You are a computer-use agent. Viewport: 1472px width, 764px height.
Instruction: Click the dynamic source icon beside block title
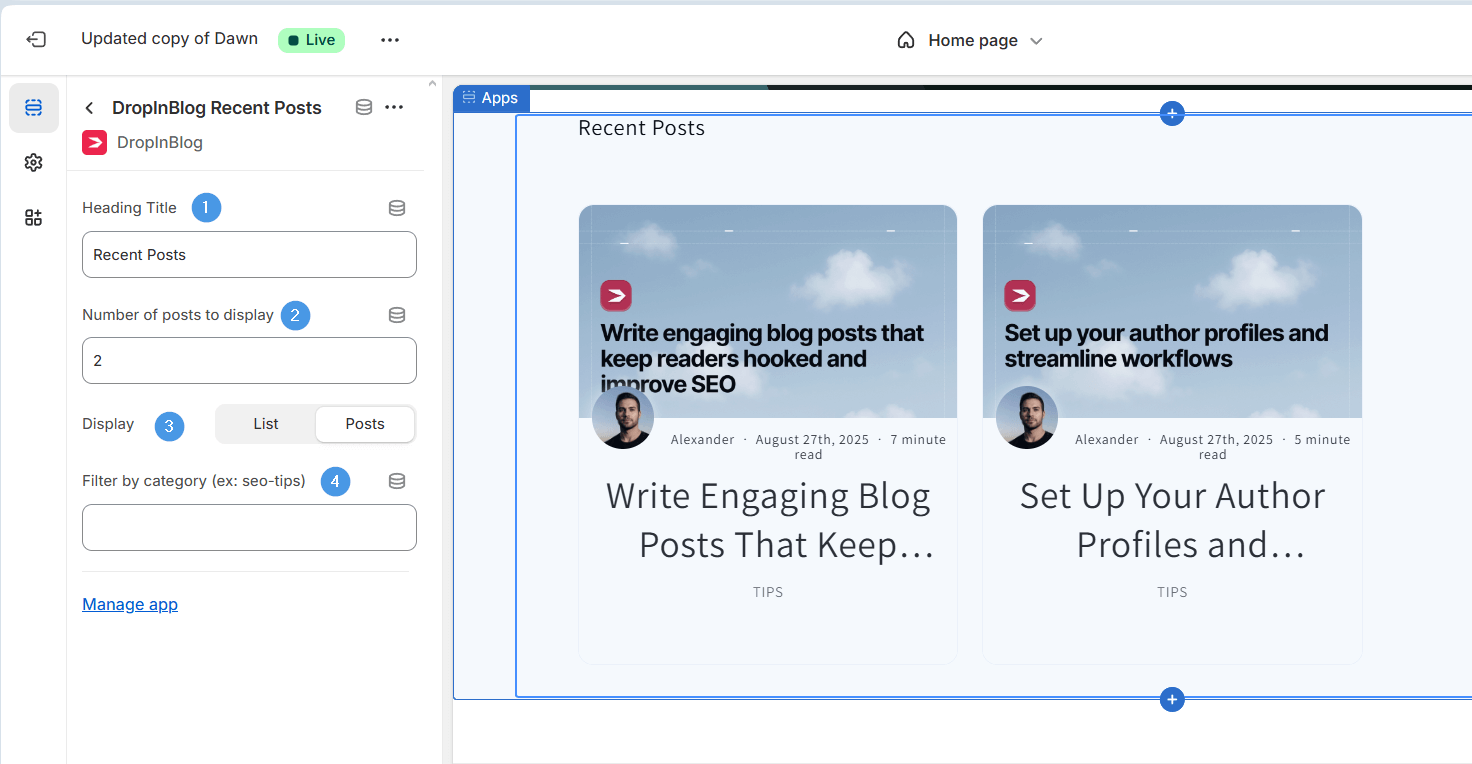tap(364, 107)
